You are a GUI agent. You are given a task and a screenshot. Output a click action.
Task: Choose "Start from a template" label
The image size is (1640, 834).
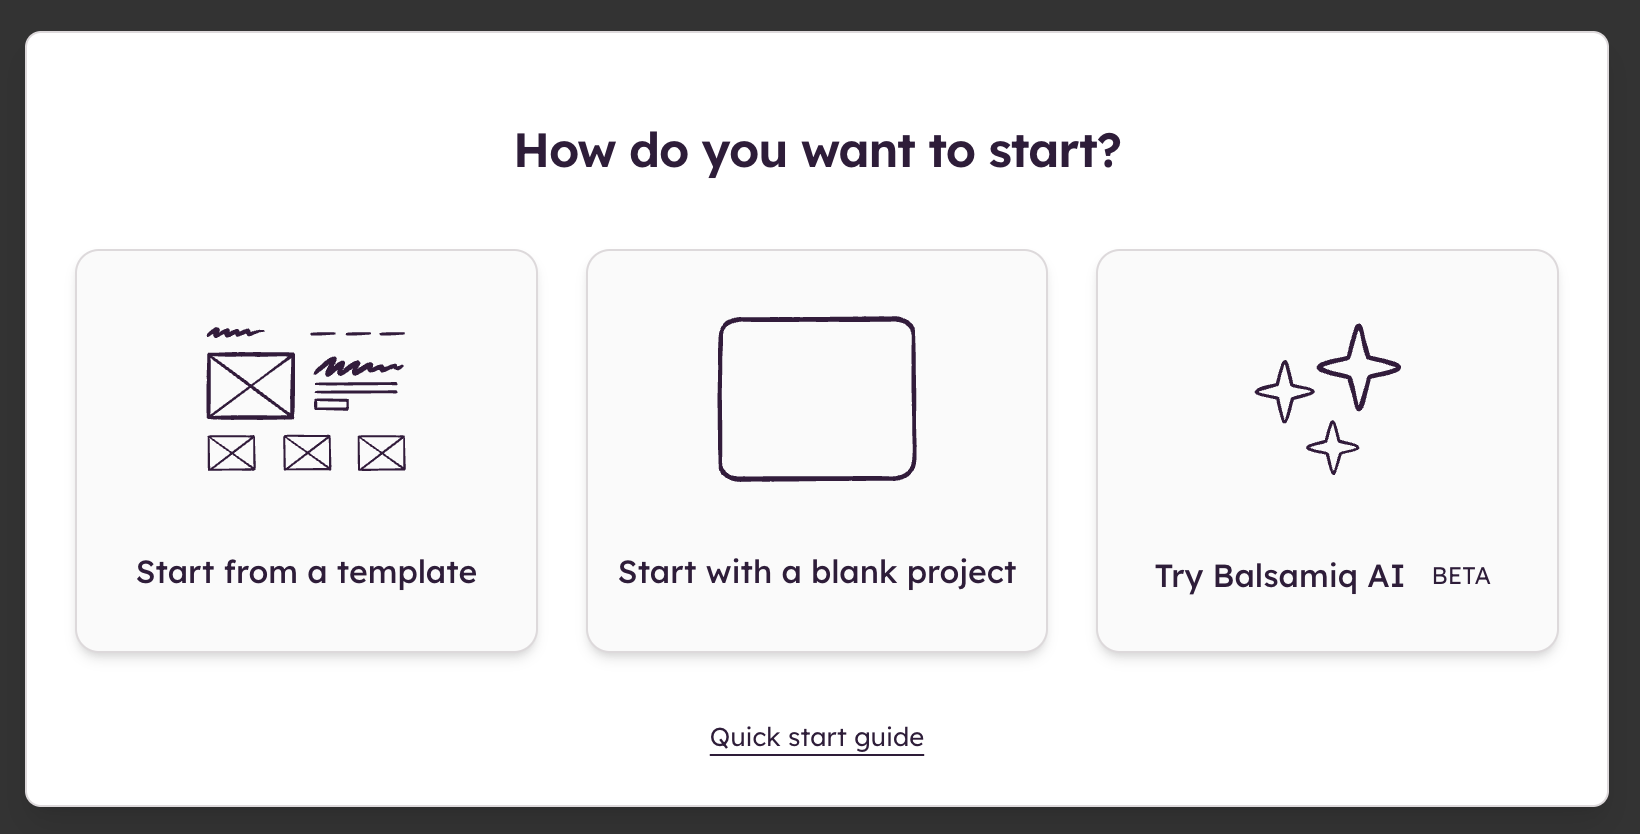tap(306, 572)
